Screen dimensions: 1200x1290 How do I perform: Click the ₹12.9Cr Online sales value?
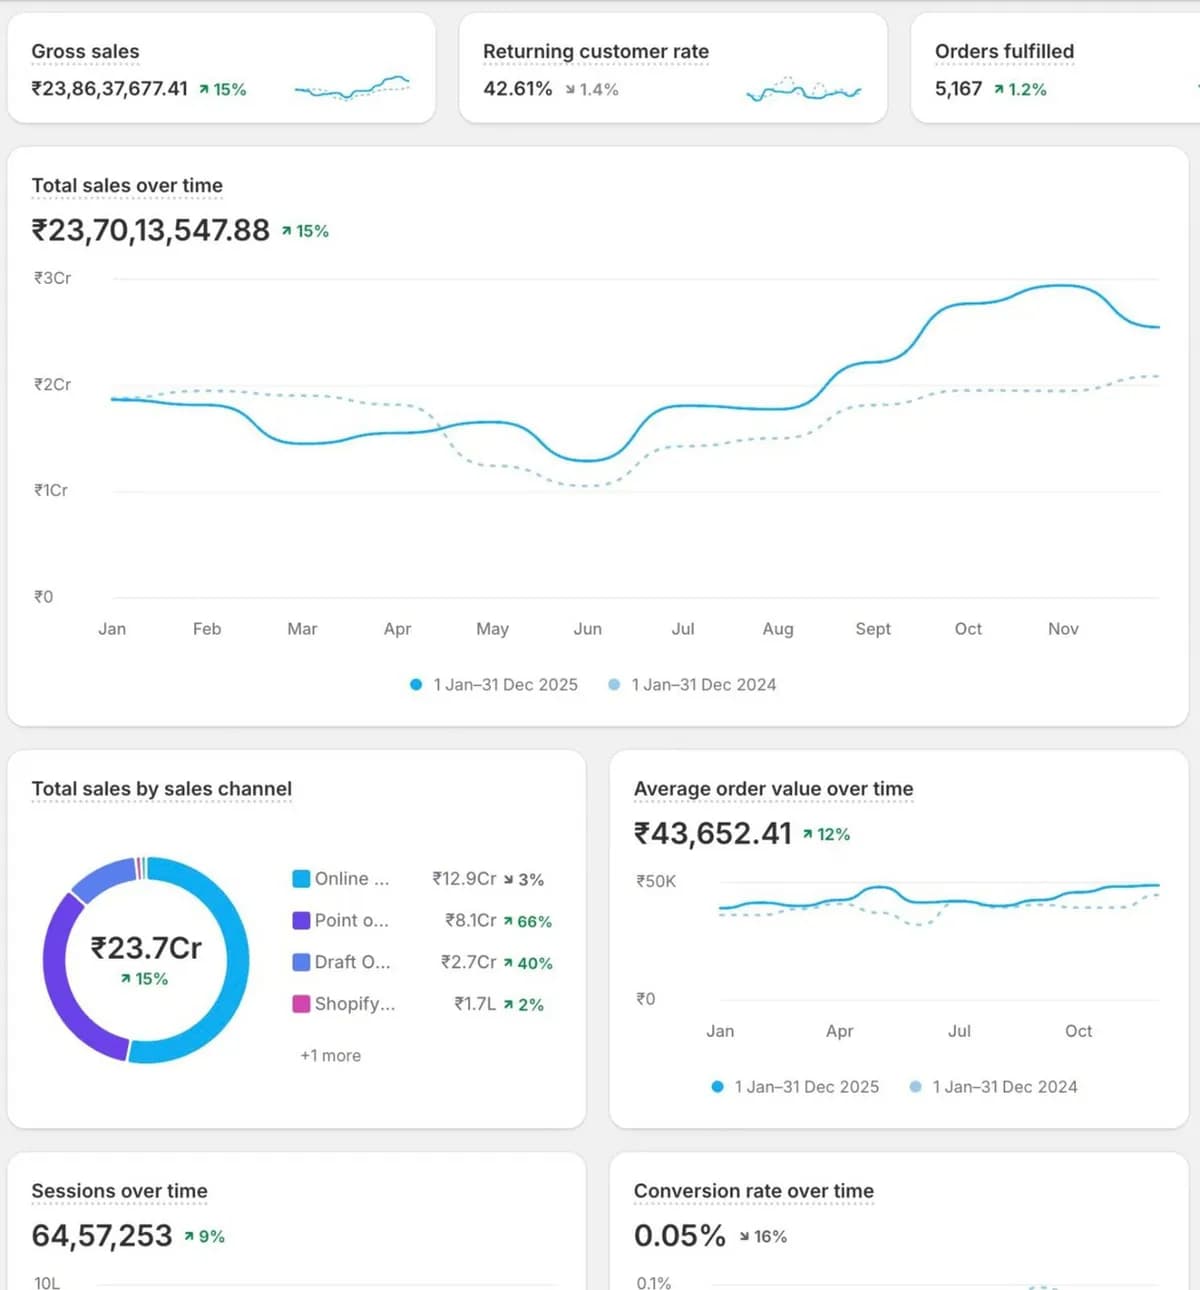pos(464,878)
